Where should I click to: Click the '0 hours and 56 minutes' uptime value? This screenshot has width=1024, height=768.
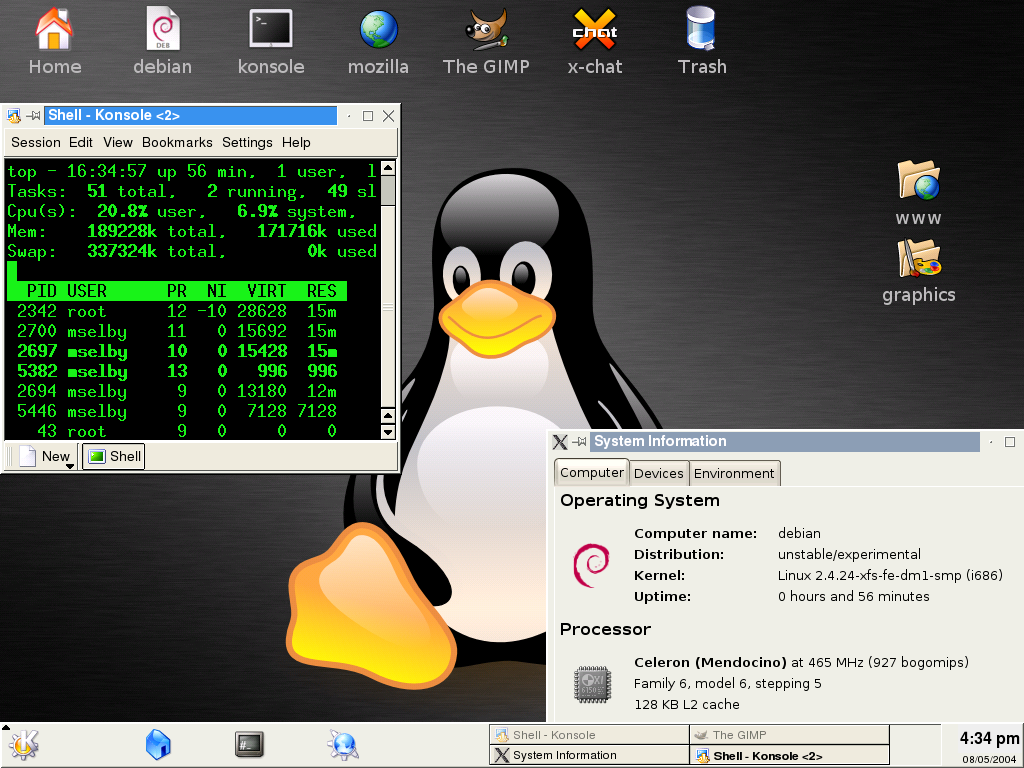tap(854, 596)
